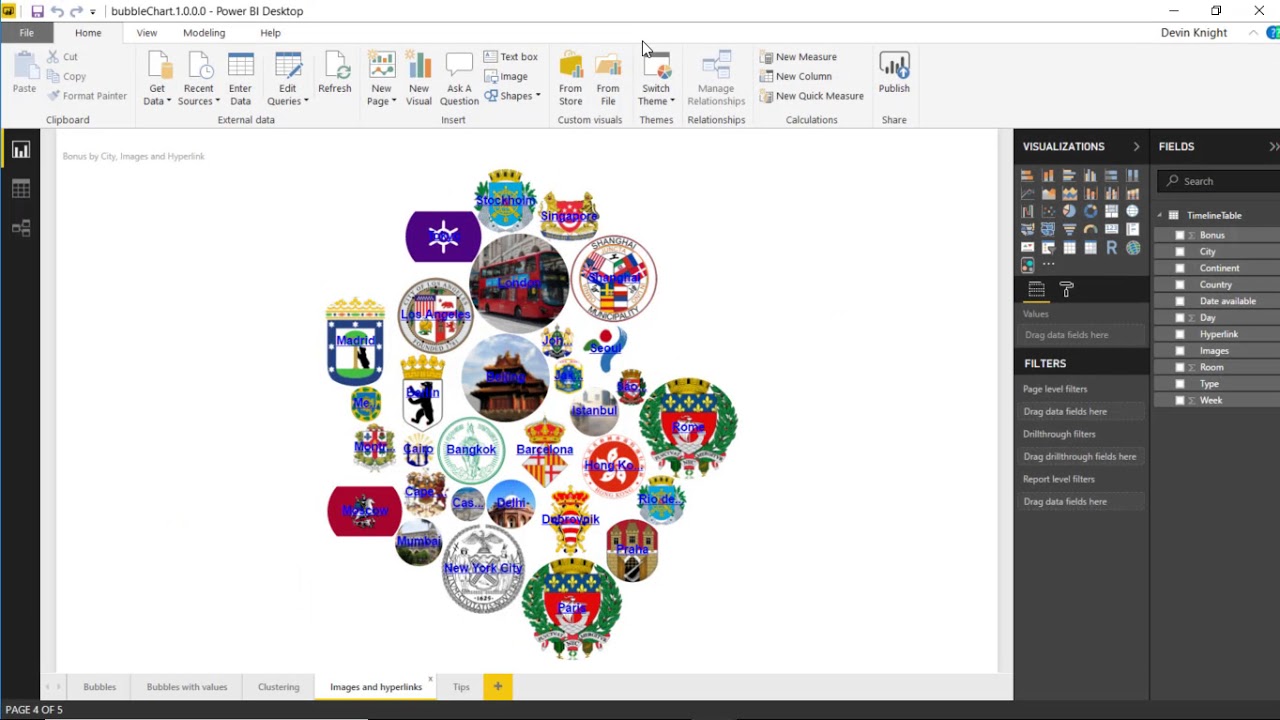
Task: Add a New Visual from the ribbon
Action: (x=419, y=79)
